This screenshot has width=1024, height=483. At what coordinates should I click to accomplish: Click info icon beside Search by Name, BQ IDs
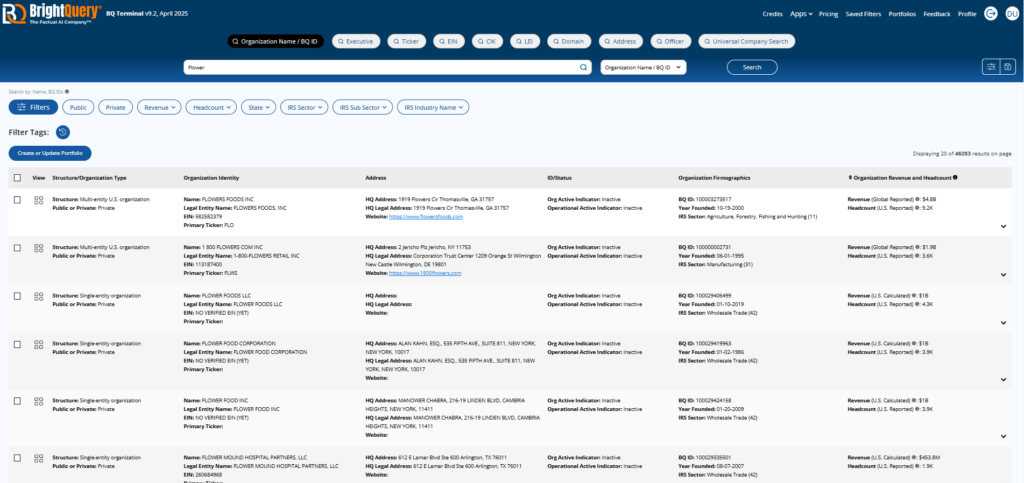67,92
